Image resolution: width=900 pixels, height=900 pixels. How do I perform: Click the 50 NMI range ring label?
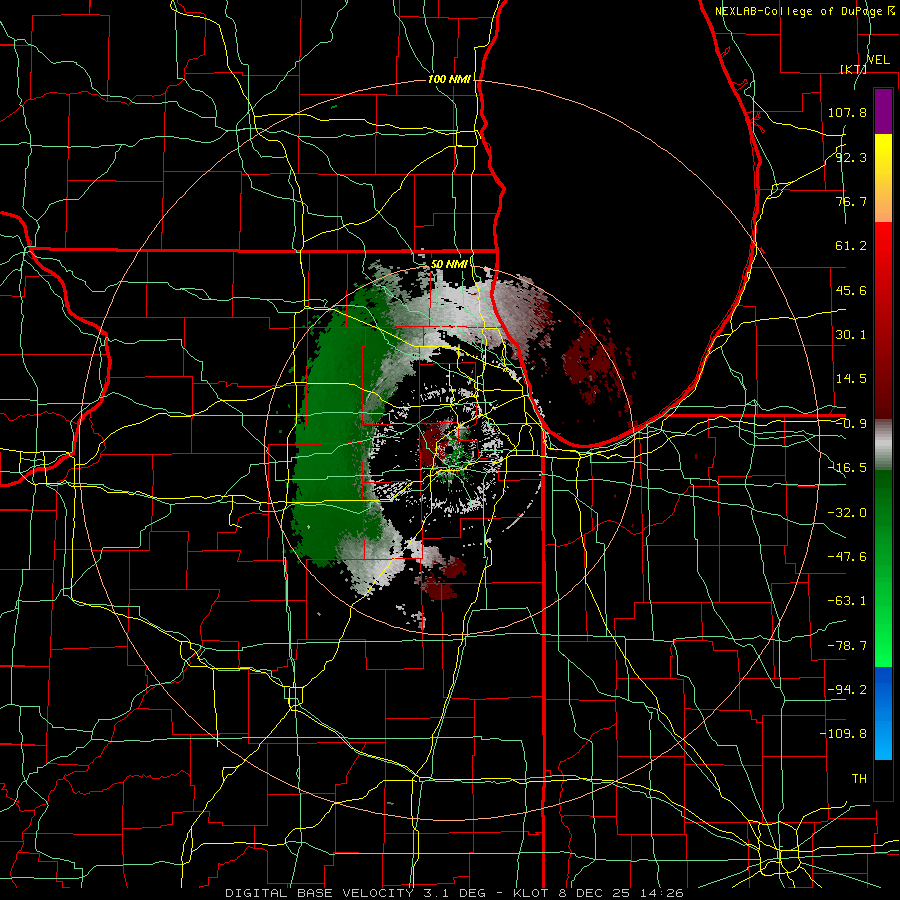[x=449, y=264]
